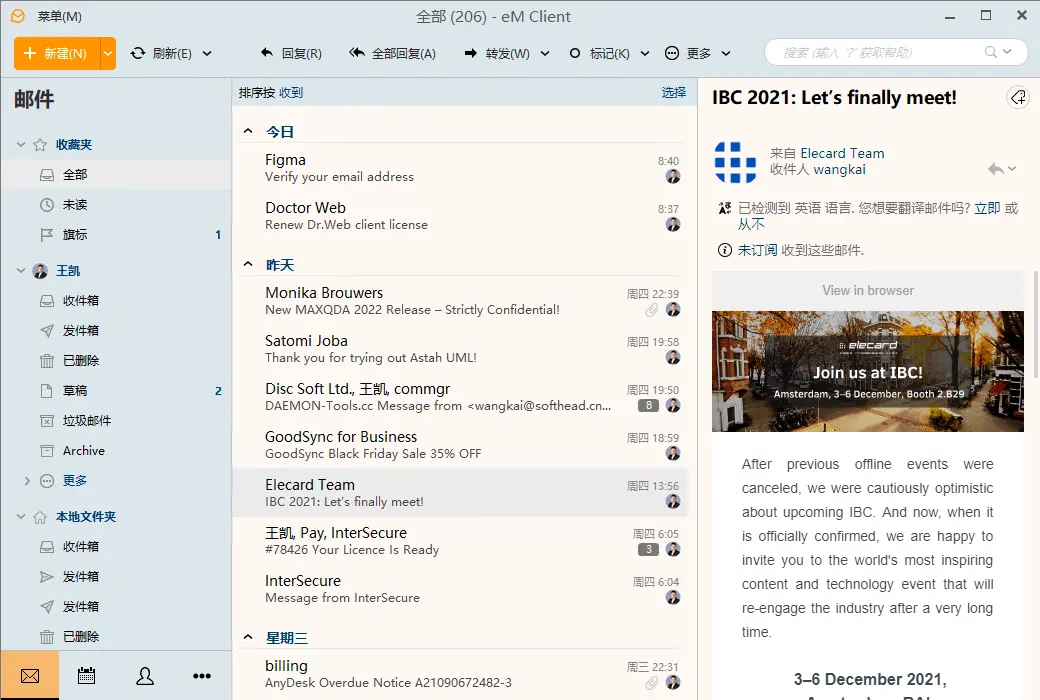Click the 转发(W) forward button
1040x700 pixels.
click(x=497, y=54)
